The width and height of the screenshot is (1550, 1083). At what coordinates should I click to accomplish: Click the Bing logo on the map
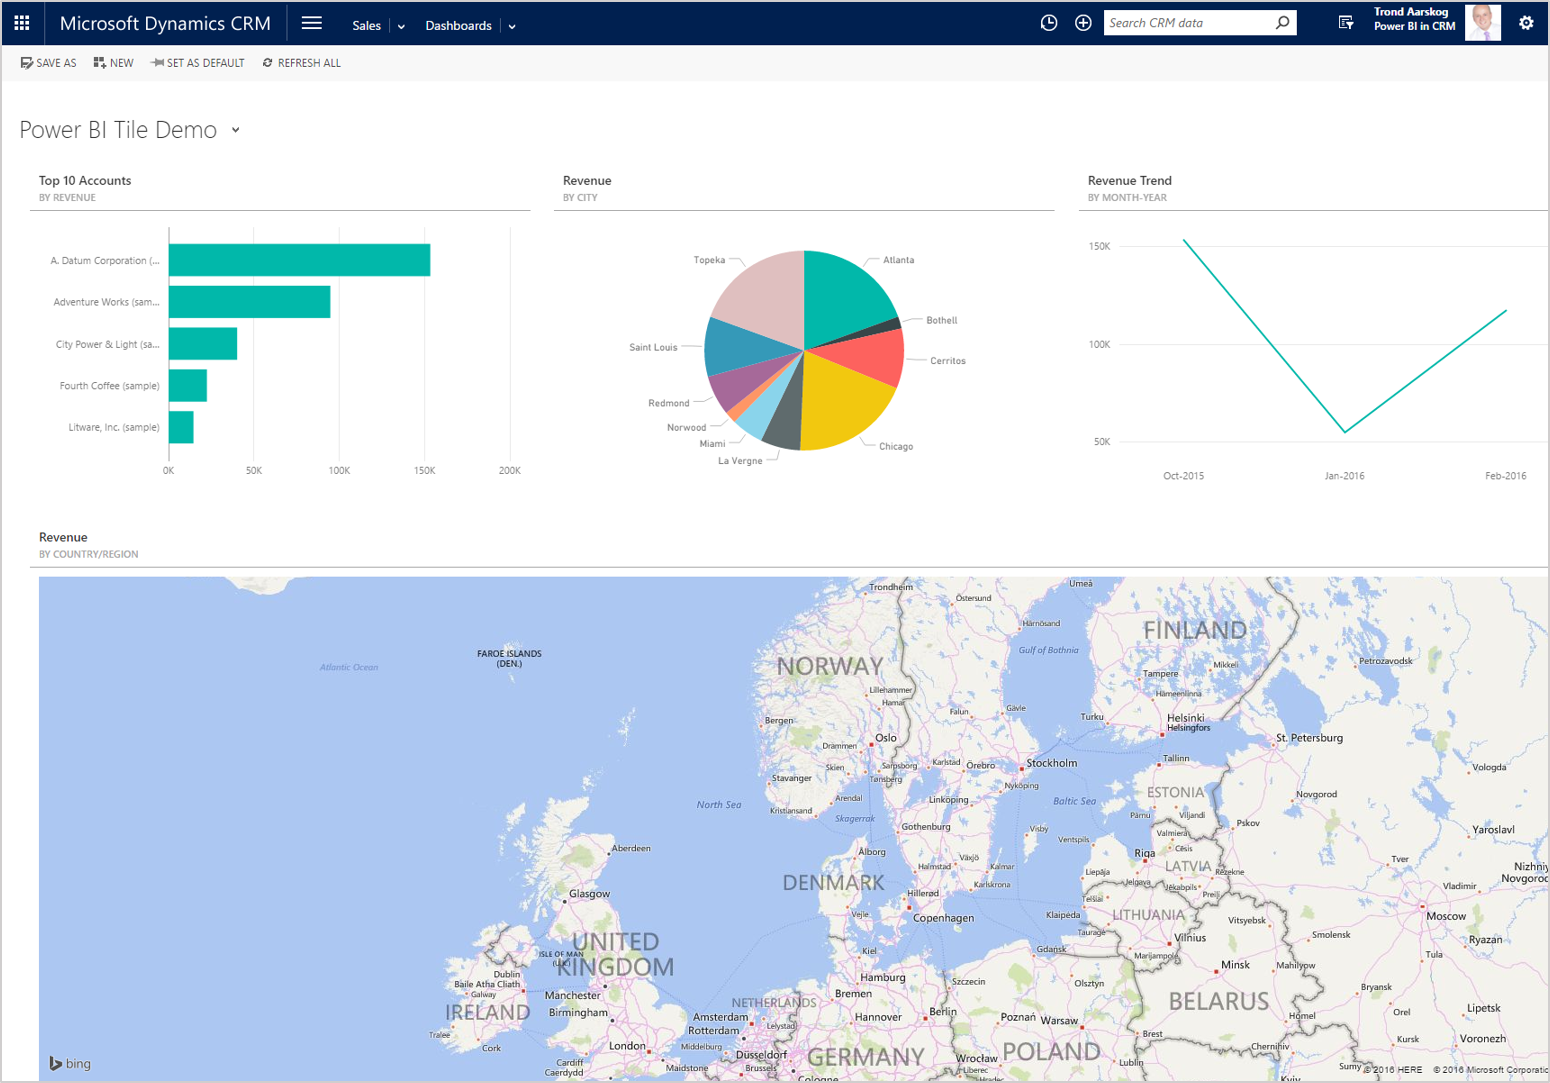point(69,1063)
